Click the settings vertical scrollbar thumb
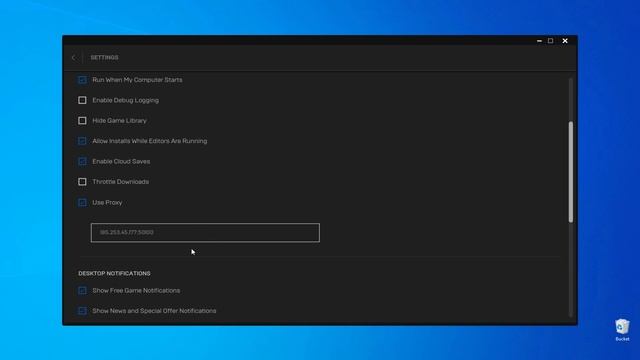 point(571,172)
